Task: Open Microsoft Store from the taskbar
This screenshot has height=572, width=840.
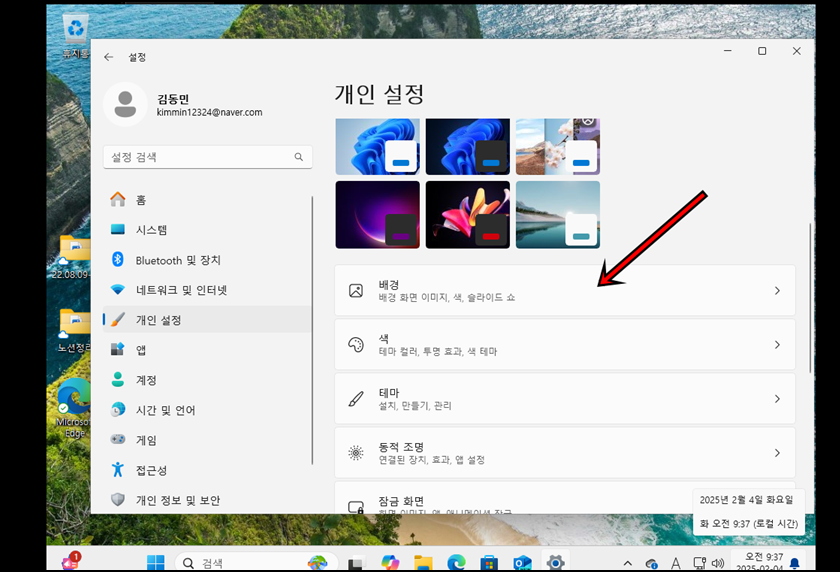Action: click(489, 563)
